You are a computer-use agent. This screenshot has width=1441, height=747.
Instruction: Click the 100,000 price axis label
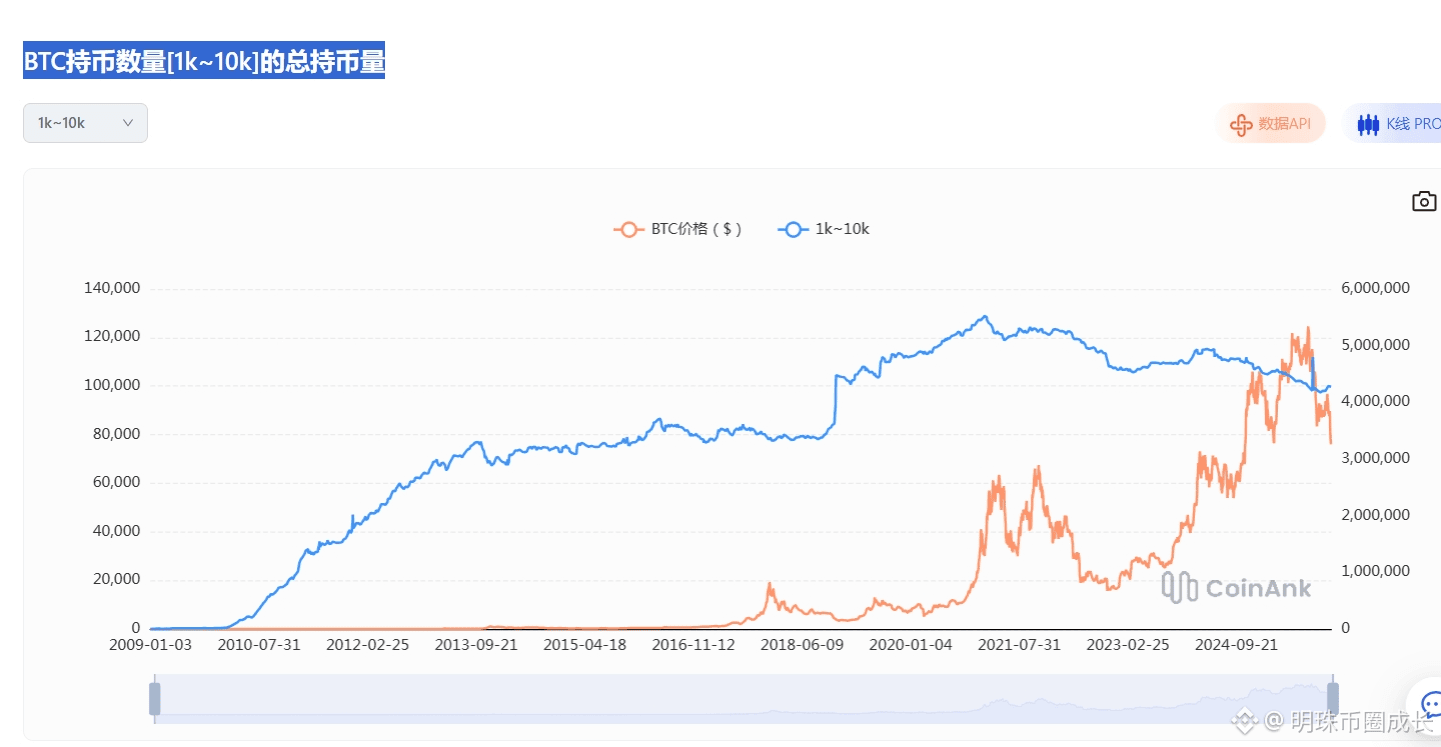pyautogui.click(x=111, y=385)
